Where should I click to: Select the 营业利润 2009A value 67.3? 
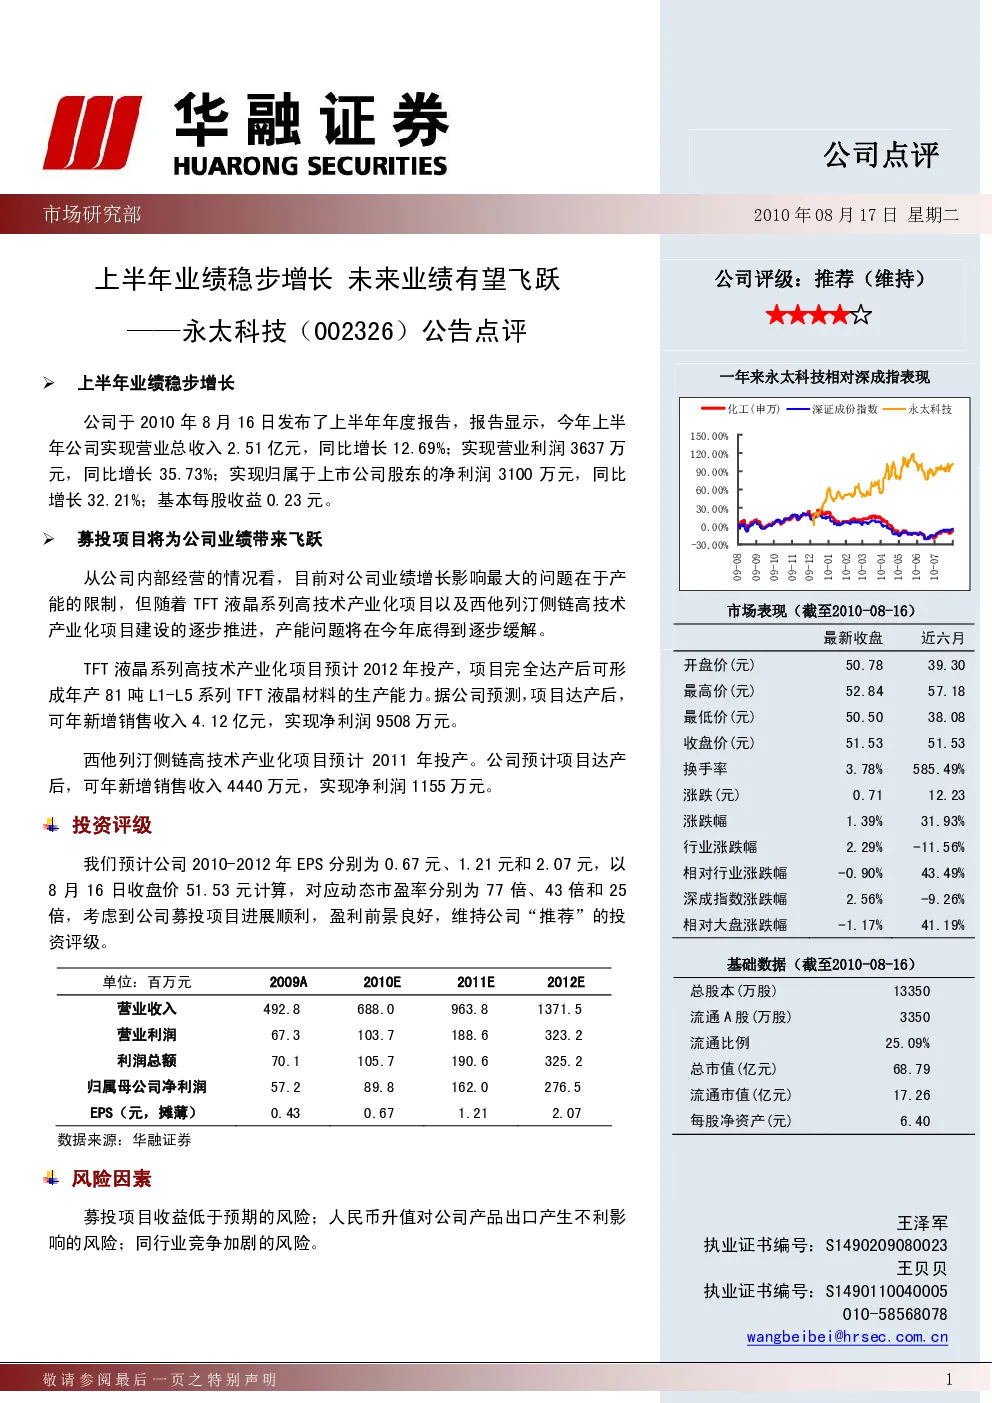pos(285,1035)
